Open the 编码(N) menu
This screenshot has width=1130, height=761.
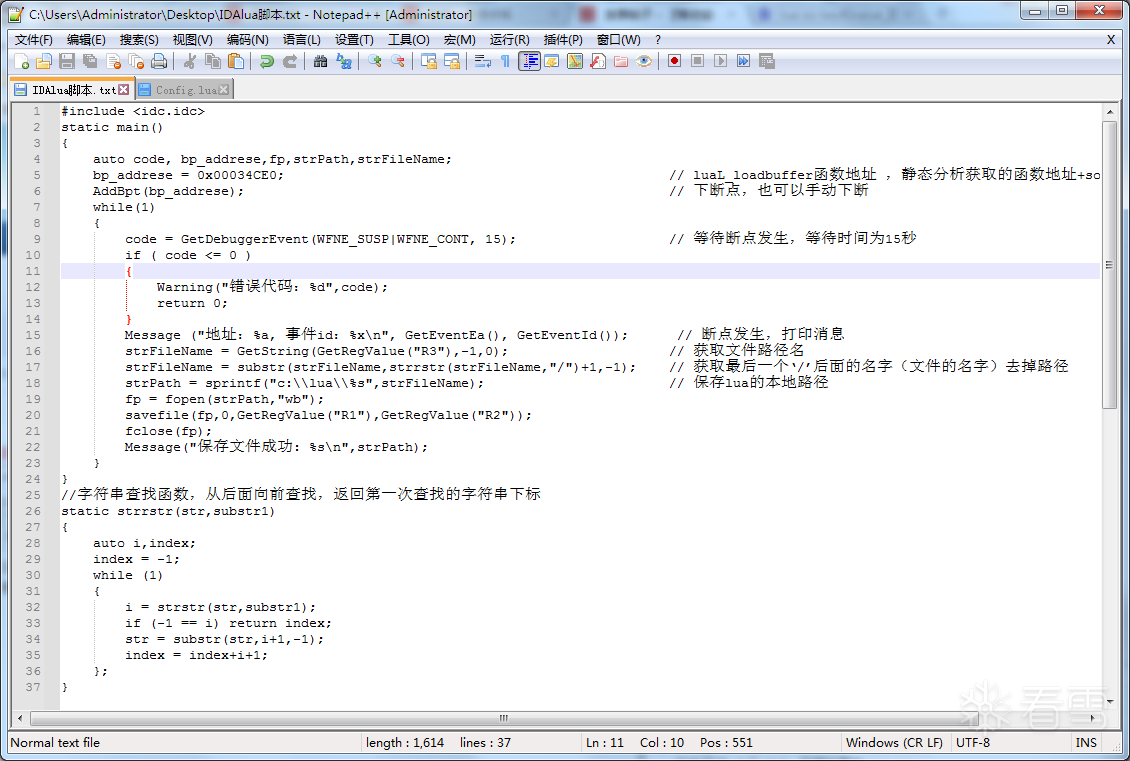click(x=247, y=40)
